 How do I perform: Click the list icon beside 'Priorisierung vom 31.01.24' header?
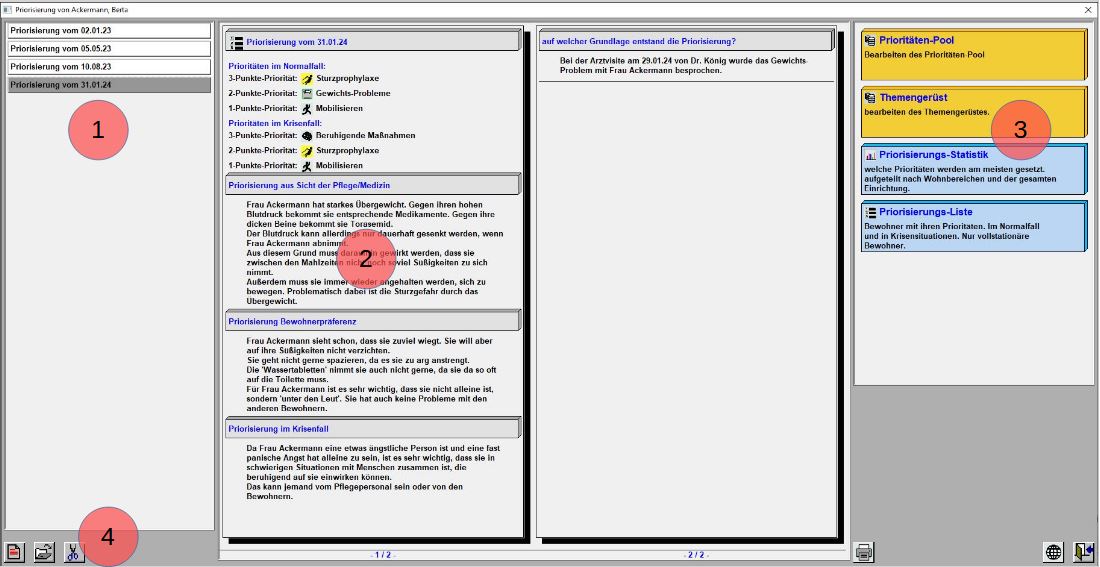pos(236,42)
